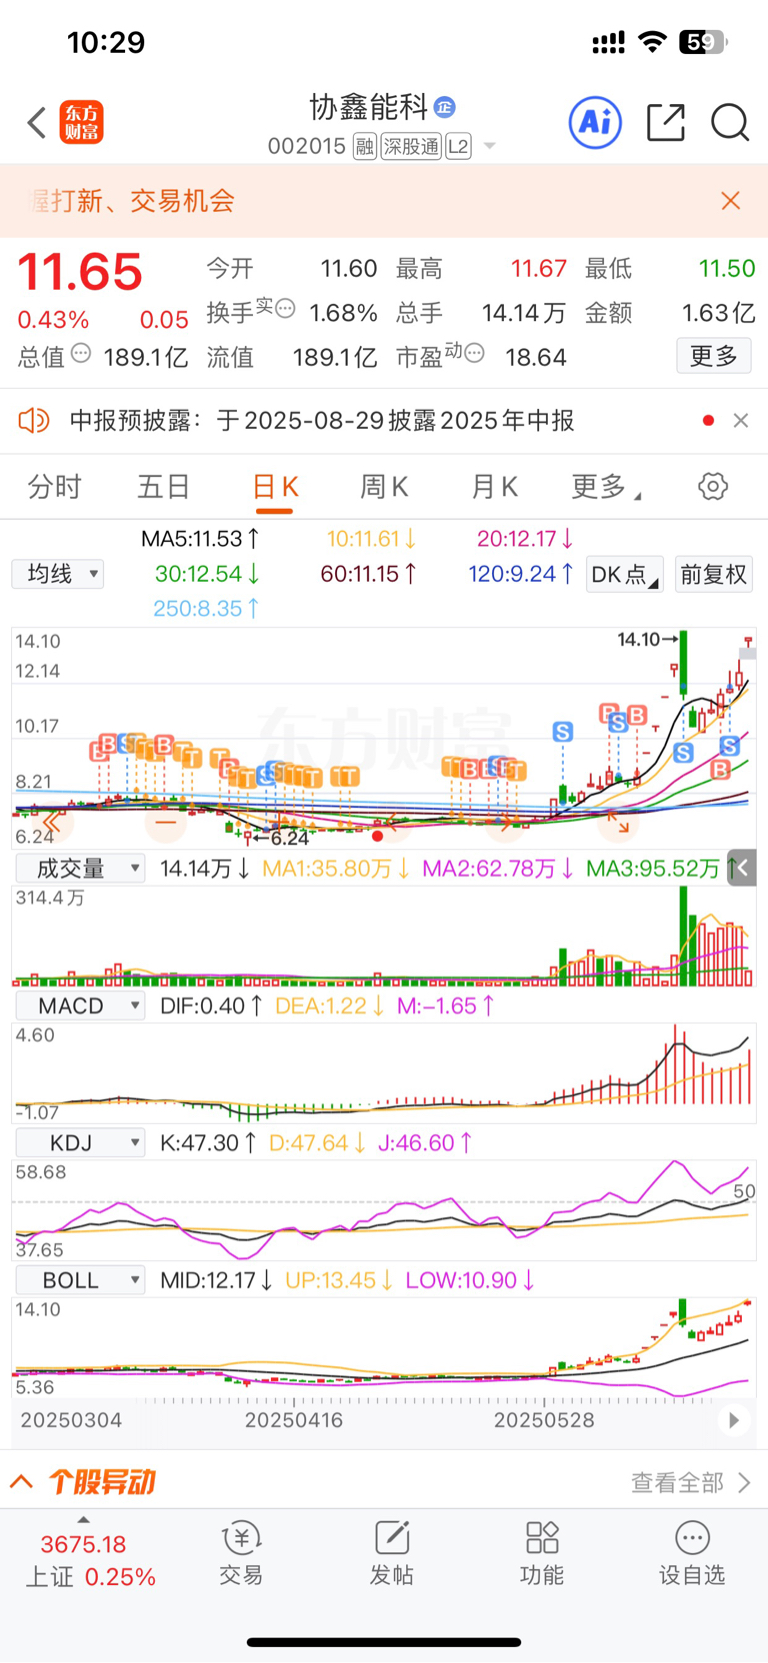The image size is (768, 1663).
Task: Collapse side panel chevron on chart
Action: (x=742, y=867)
